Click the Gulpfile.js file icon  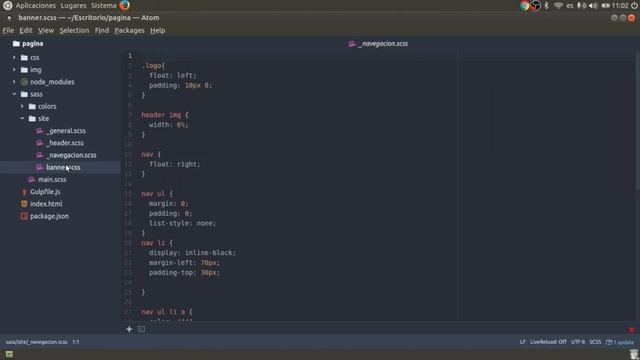(x=24, y=191)
